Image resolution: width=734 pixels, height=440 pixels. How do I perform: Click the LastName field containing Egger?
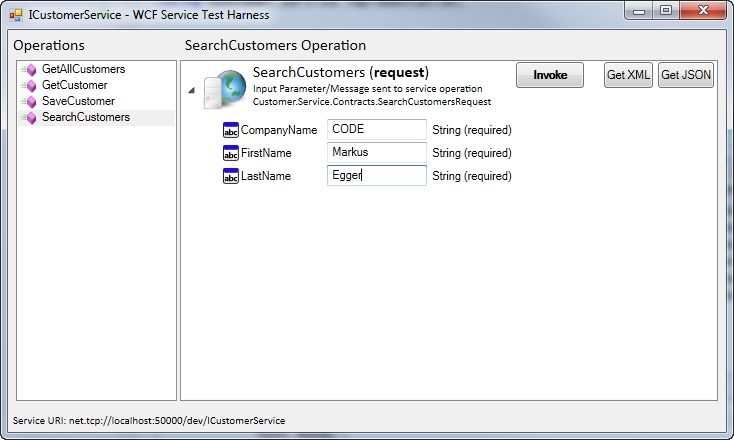point(377,175)
